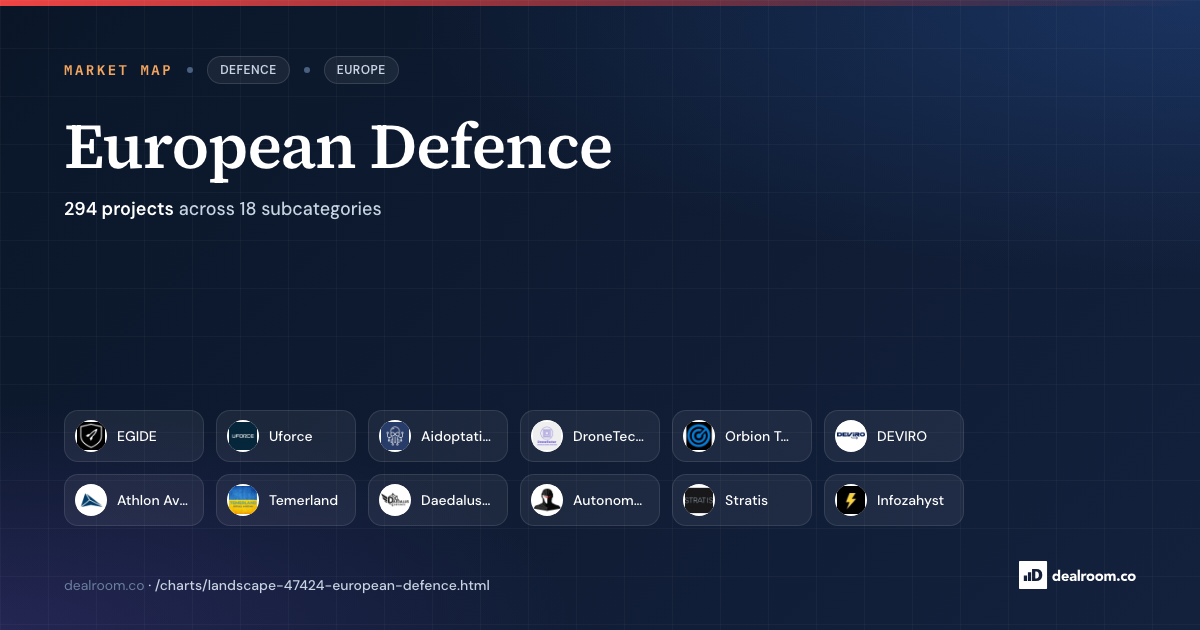This screenshot has width=1200, height=630.
Task: Select the EUROPE tag pill
Action: click(361, 70)
